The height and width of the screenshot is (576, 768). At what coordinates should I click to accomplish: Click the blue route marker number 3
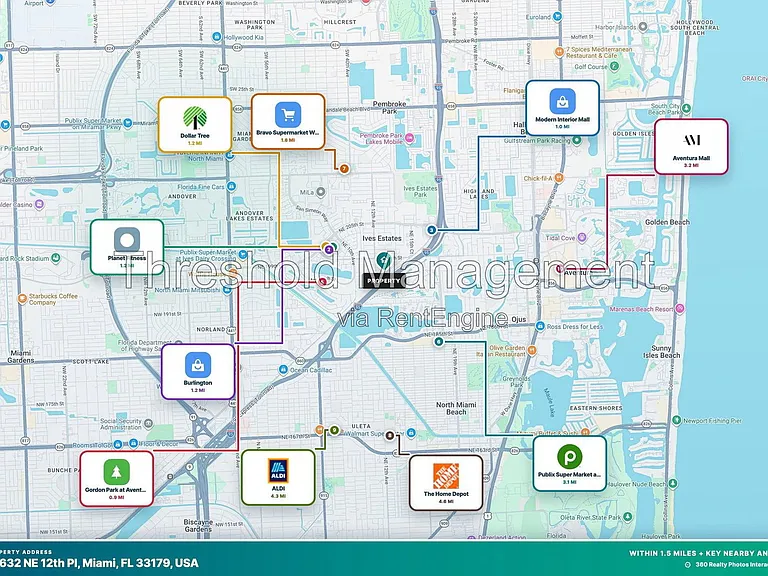(432, 230)
